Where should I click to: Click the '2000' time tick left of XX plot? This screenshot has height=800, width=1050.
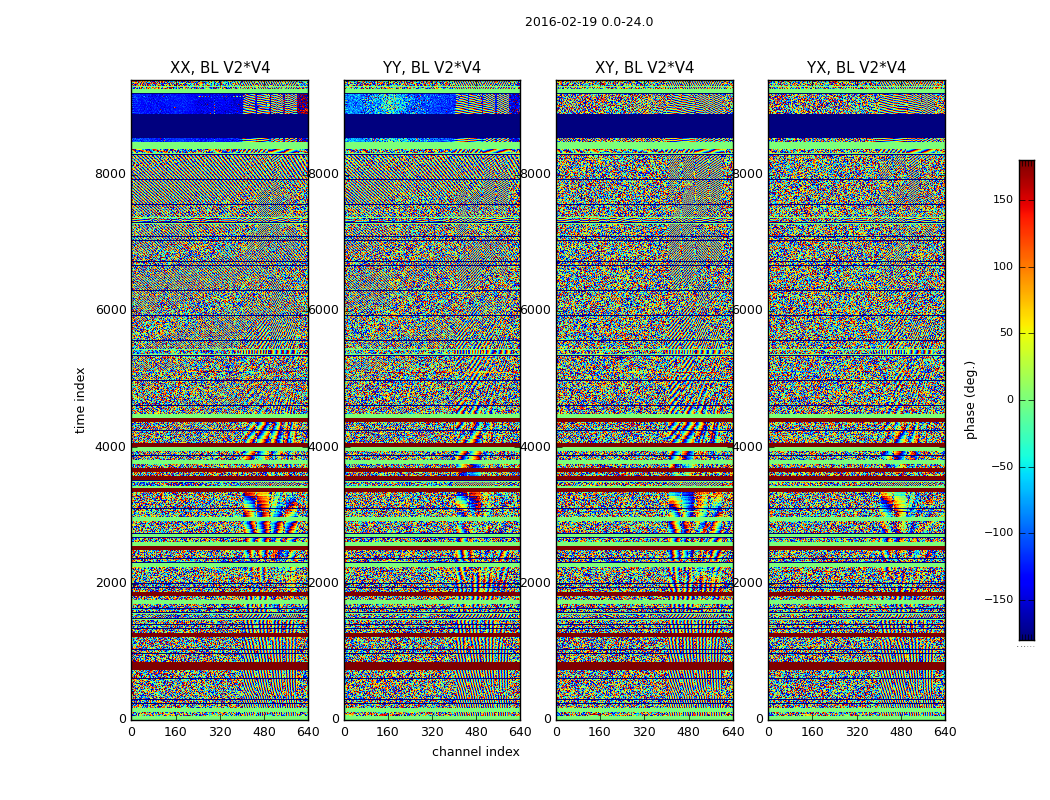click(110, 582)
